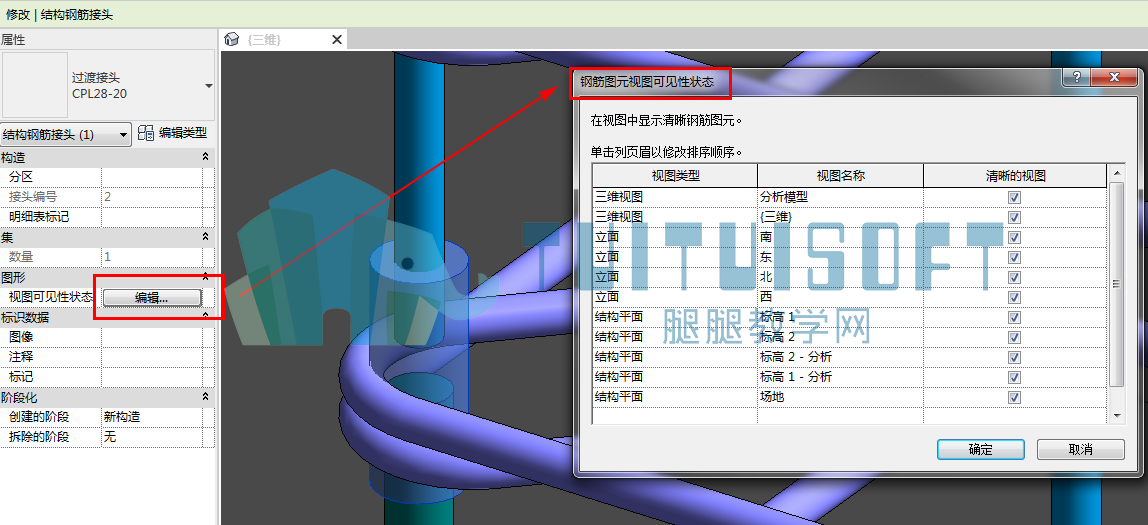Viewport: 1148px width, 525px height.
Task: Toggle the 西 elevation checkbox
Action: [1014, 297]
